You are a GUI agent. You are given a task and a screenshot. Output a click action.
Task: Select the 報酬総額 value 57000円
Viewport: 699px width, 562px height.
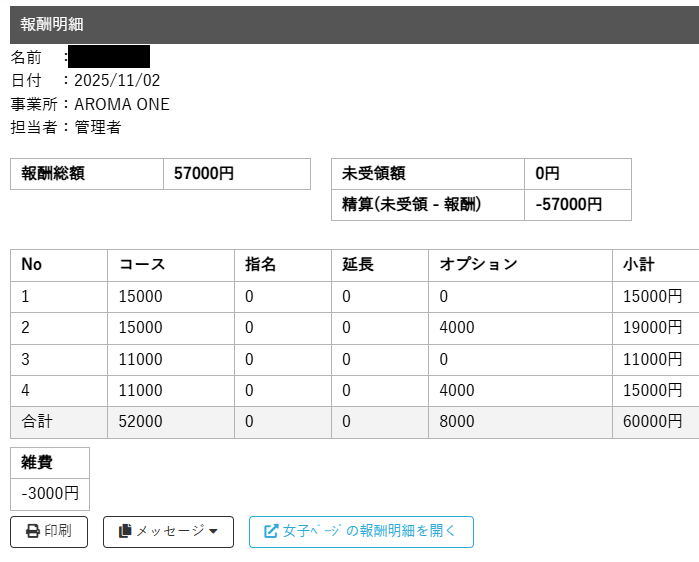tap(204, 173)
